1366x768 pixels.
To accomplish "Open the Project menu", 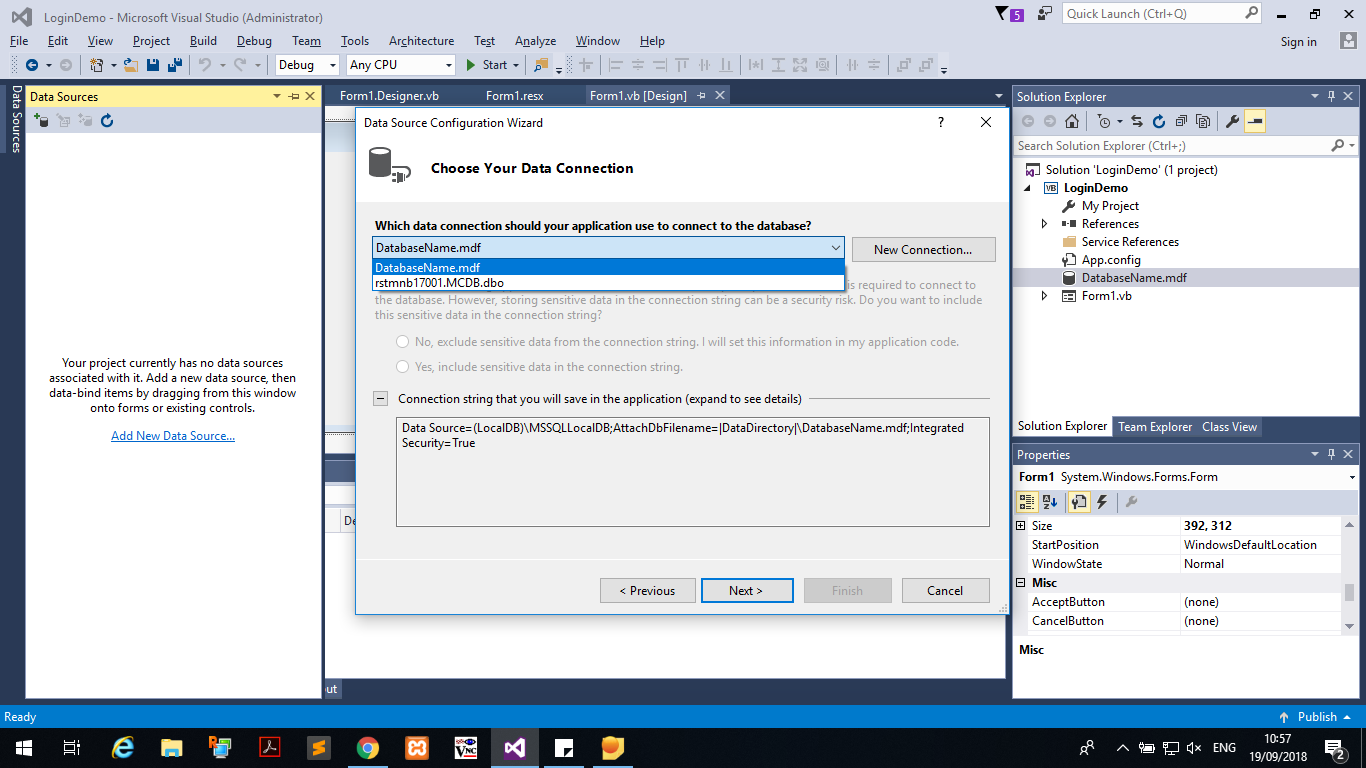I will [x=151, y=41].
